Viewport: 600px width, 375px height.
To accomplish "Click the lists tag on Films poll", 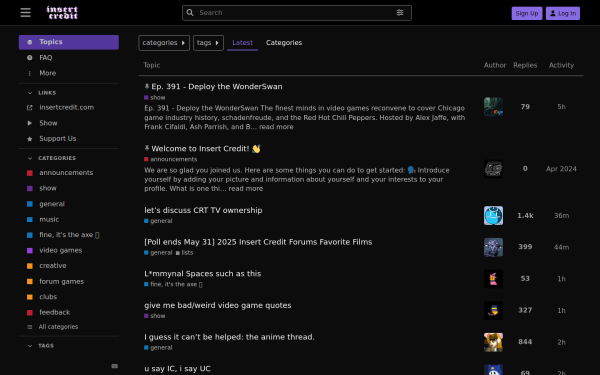I will coord(184,253).
